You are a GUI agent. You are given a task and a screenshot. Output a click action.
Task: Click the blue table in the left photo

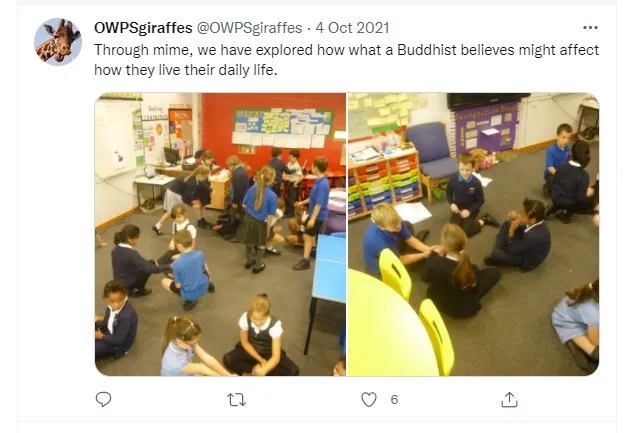click(x=329, y=269)
